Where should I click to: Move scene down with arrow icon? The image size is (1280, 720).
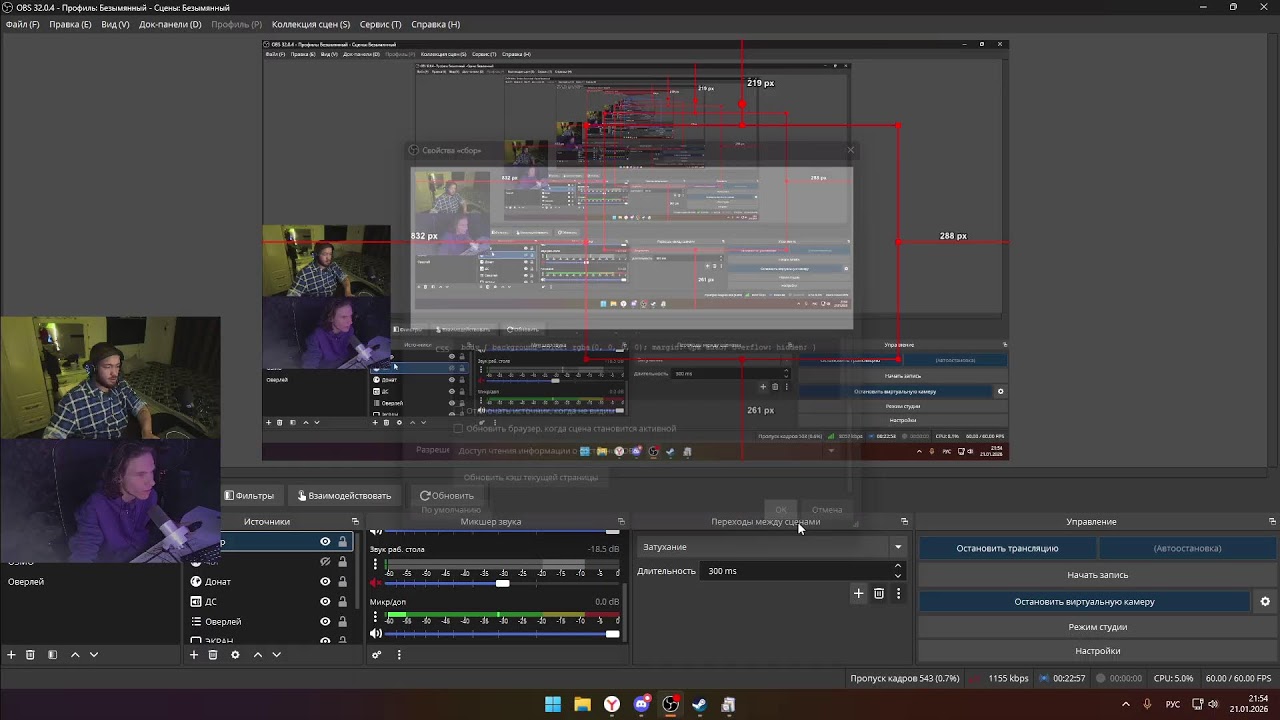tap(94, 655)
